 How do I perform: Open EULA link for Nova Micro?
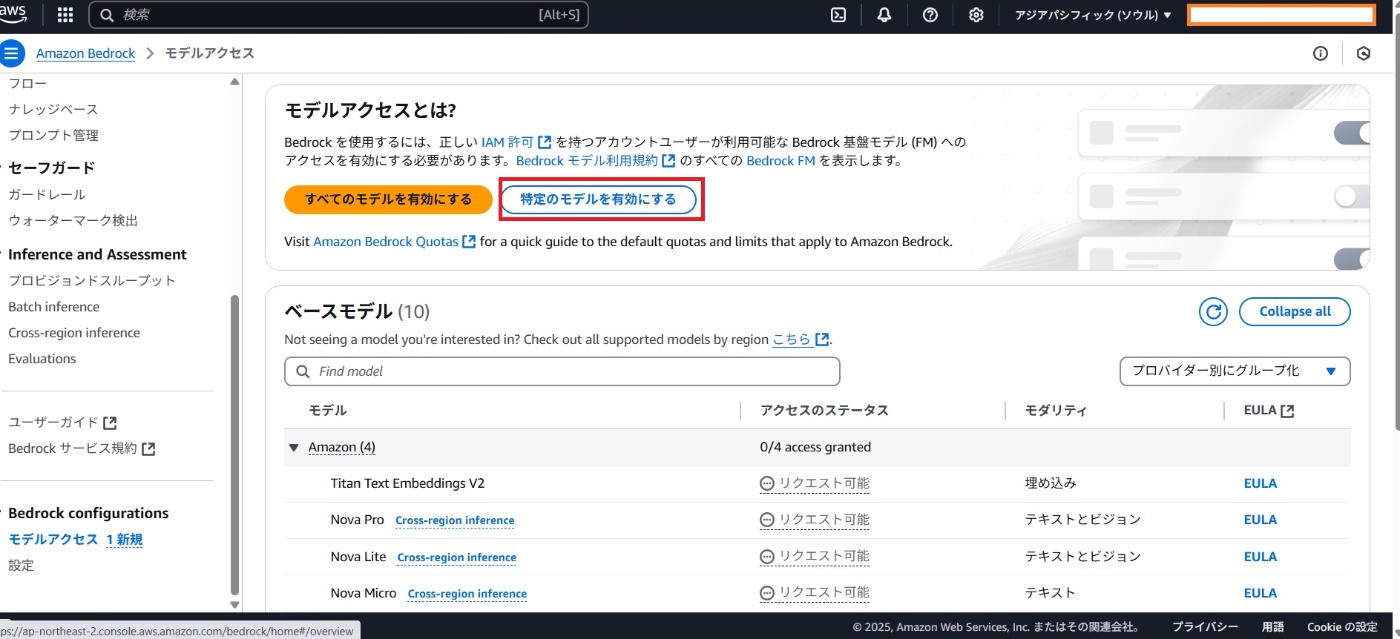click(x=1260, y=593)
